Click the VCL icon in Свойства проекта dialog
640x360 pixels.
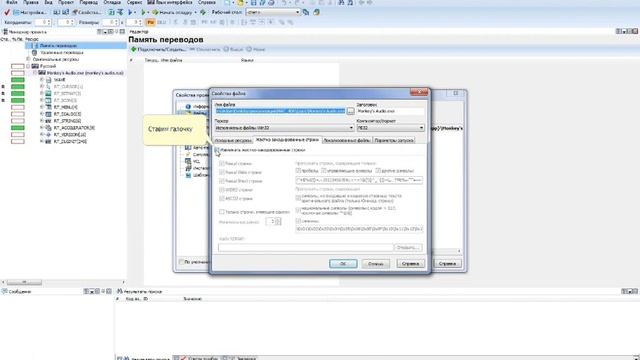pyautogui.click(x=188, y=161)
